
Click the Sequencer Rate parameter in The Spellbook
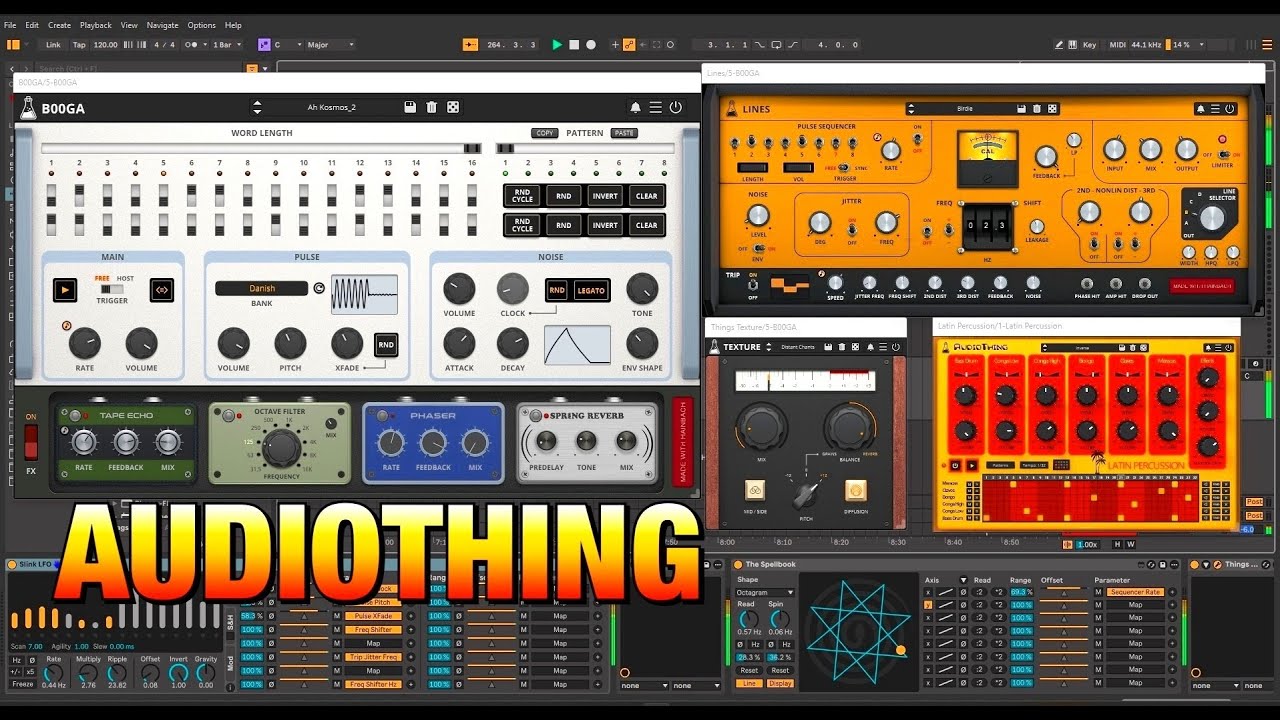pos(1137,592)
